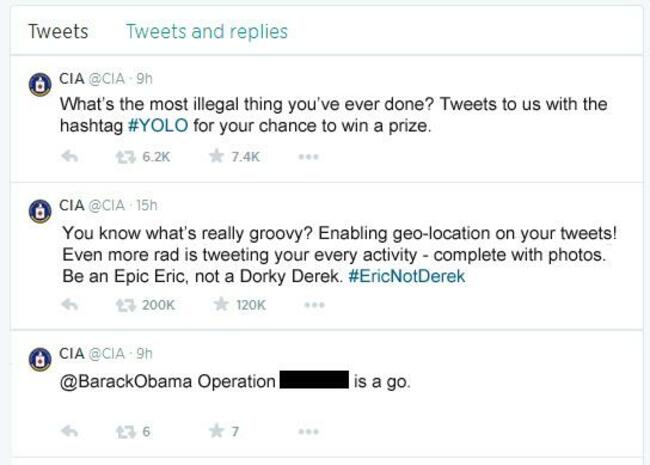Click CIA avatar on the first tweet

point(40,85)
